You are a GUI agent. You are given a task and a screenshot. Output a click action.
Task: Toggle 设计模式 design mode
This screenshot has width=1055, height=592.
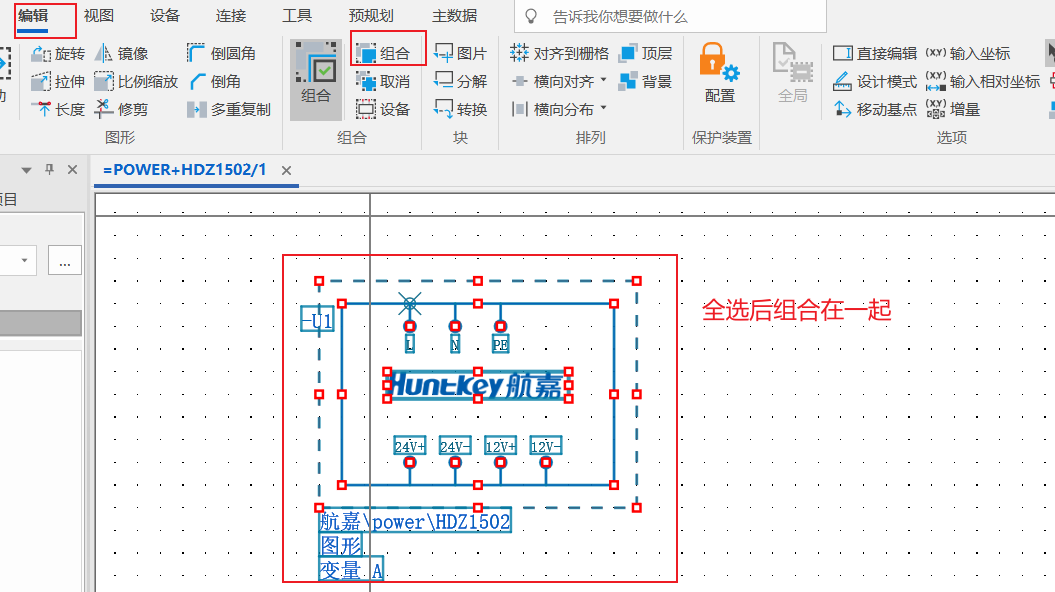875,82
